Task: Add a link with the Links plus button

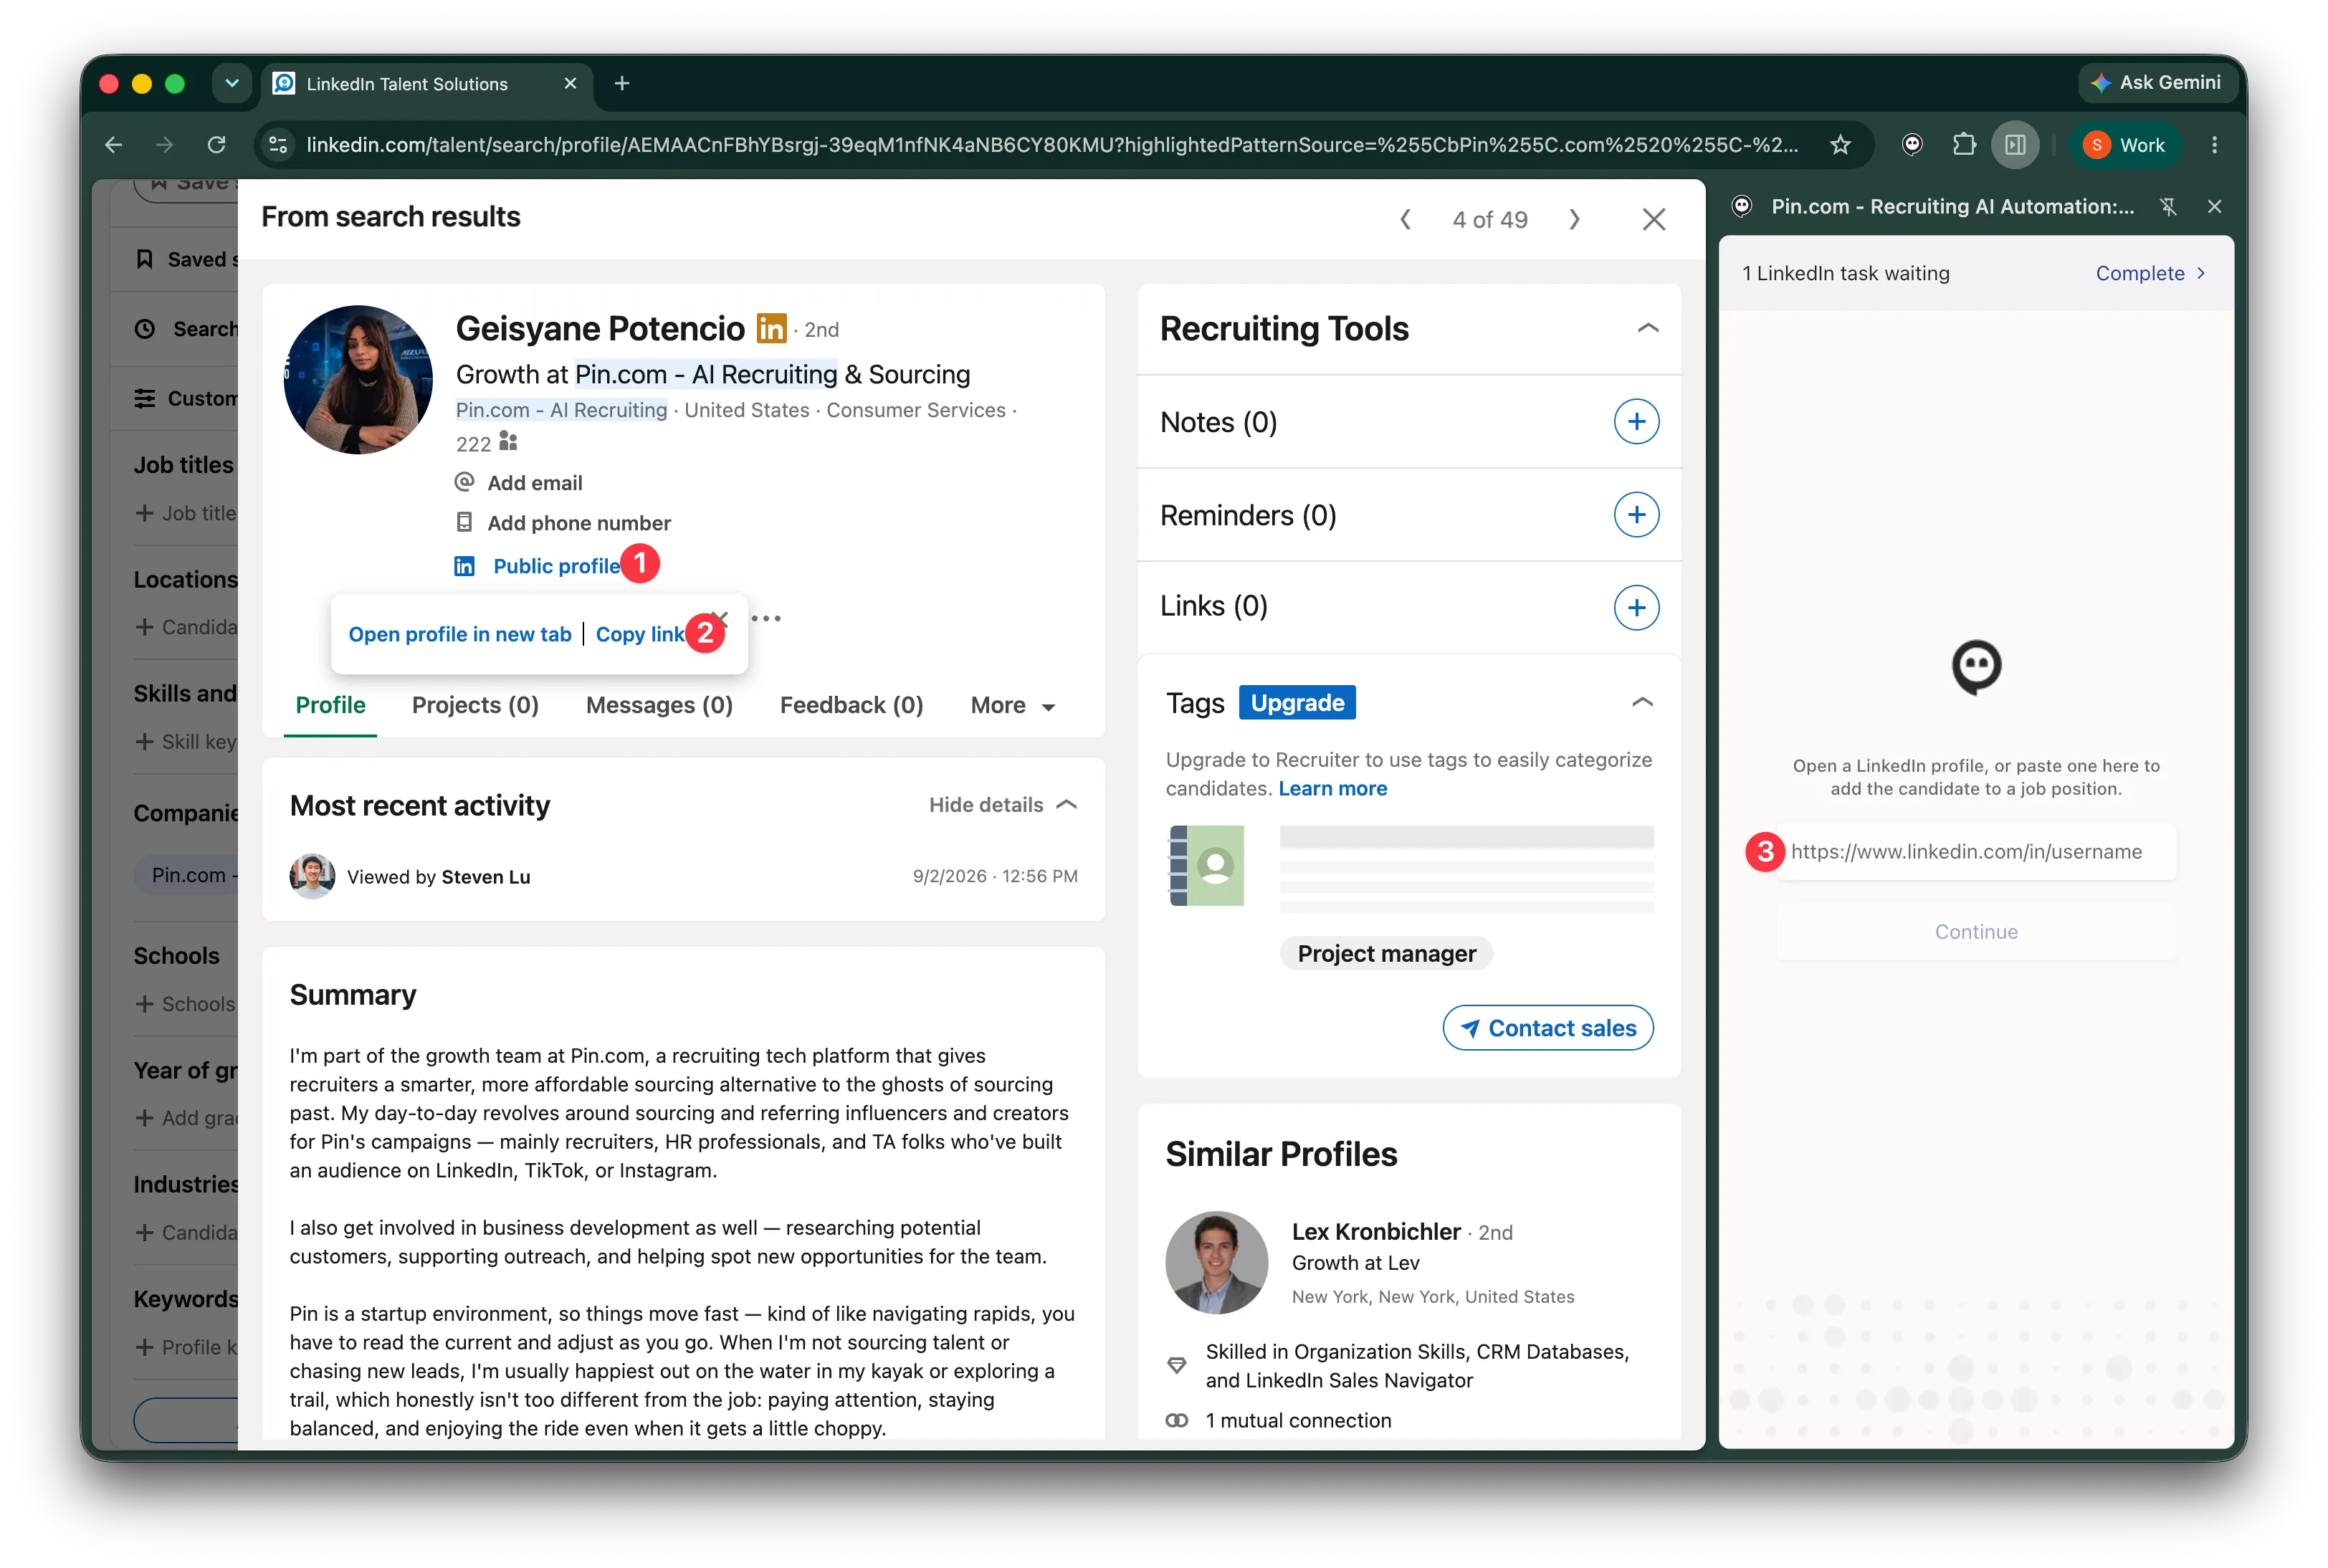Action: (1636, 608)
